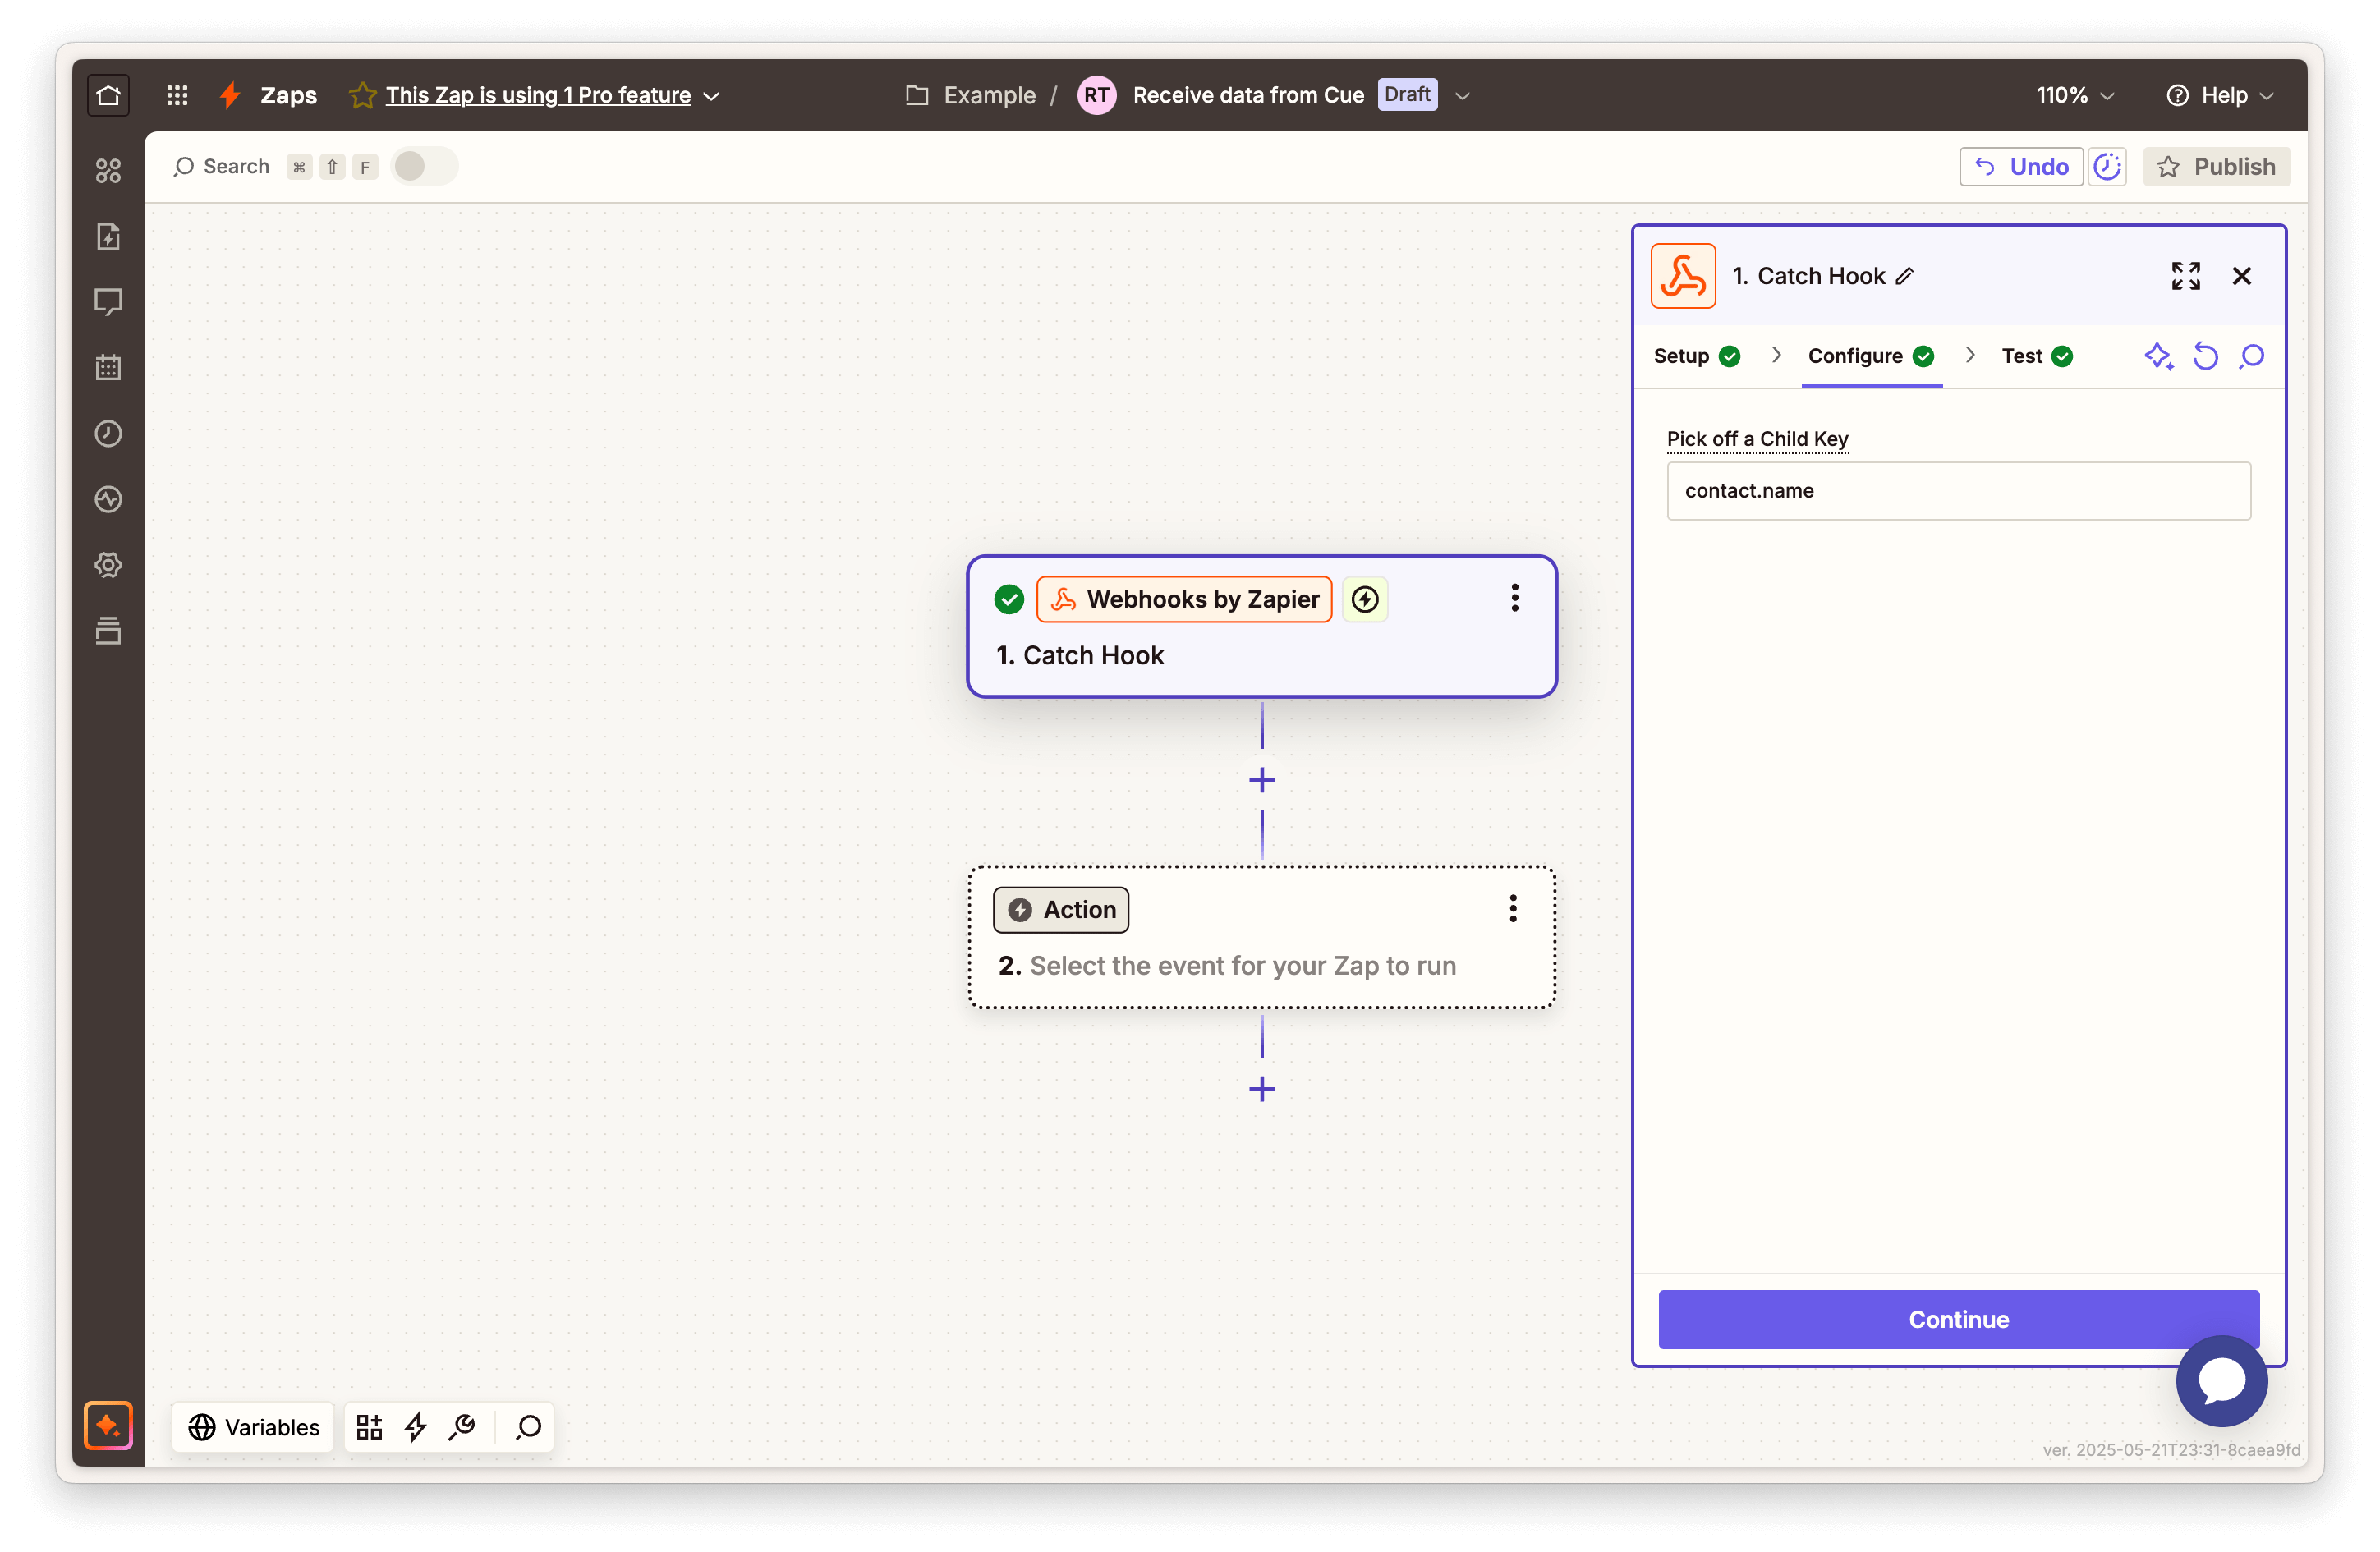Screen dimensions: 2380x1552
Task: Click the Undo button
Action: tap(2020, 166)
